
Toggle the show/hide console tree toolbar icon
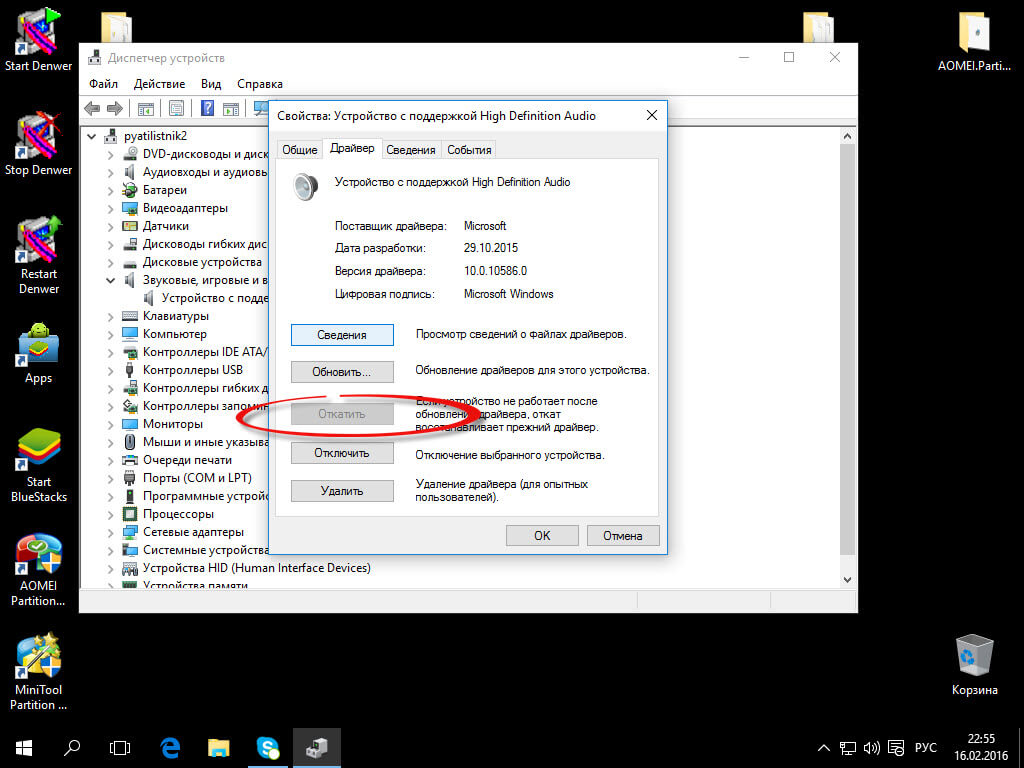click(x=145, y=108)
